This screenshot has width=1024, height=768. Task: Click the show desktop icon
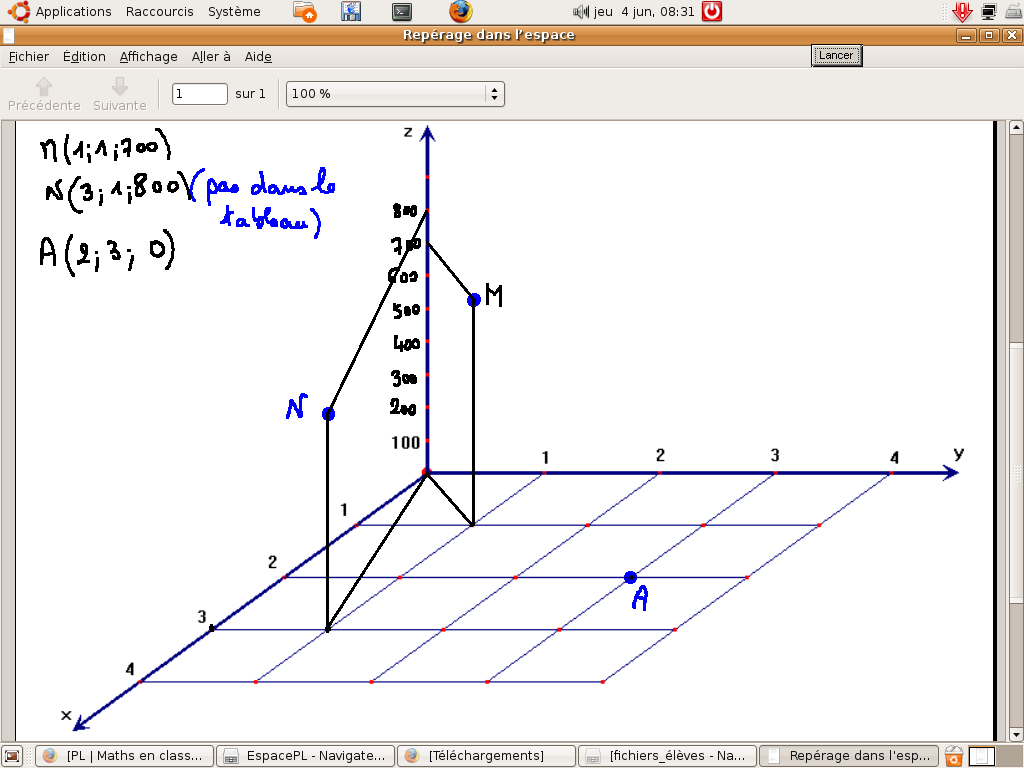(x=13, y=756)
